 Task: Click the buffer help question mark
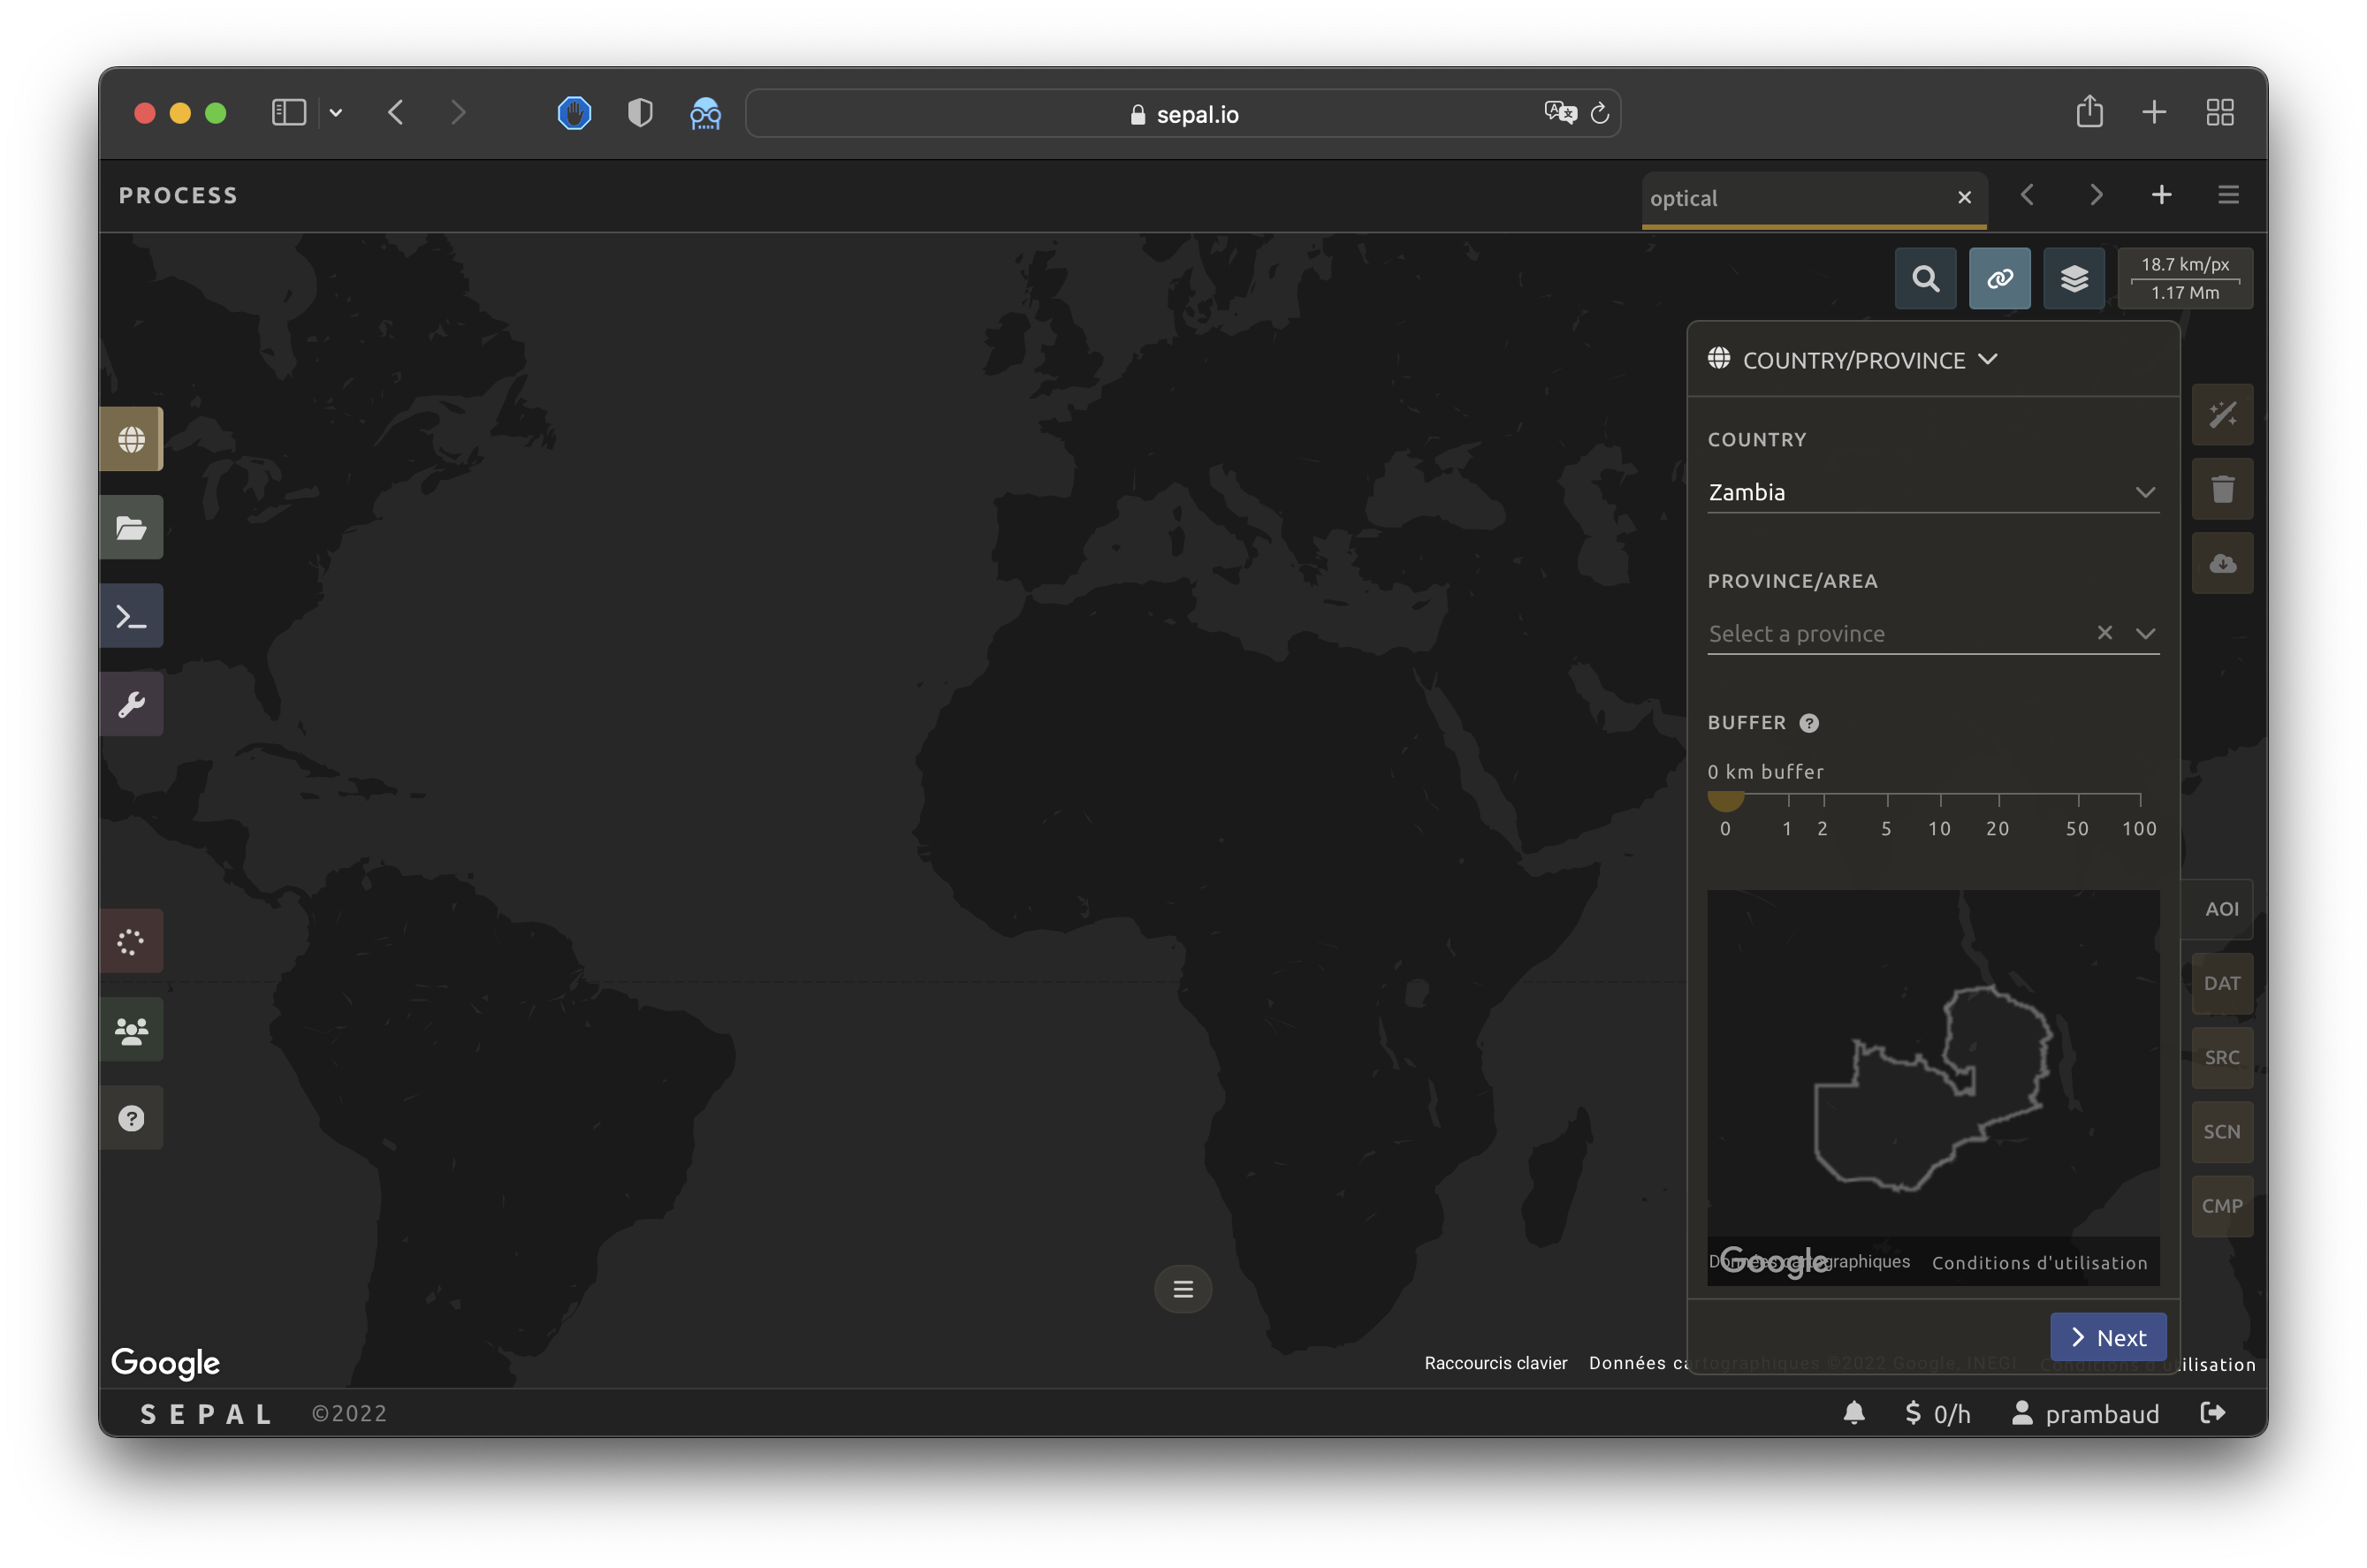tap(1808, 723)
